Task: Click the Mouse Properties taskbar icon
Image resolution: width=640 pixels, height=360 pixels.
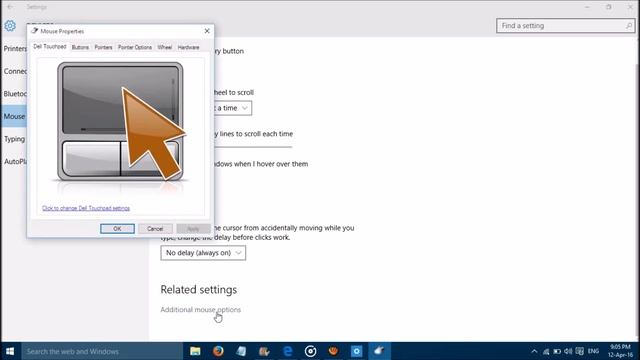Action: click(379, 351)
